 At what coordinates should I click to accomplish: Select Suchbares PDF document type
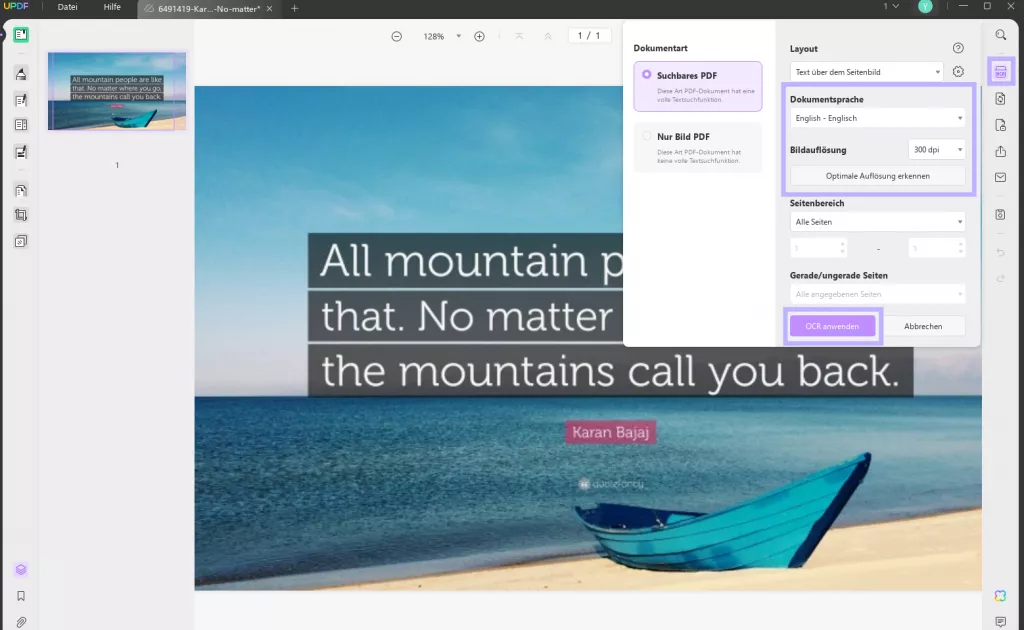(x=697, y=86)
